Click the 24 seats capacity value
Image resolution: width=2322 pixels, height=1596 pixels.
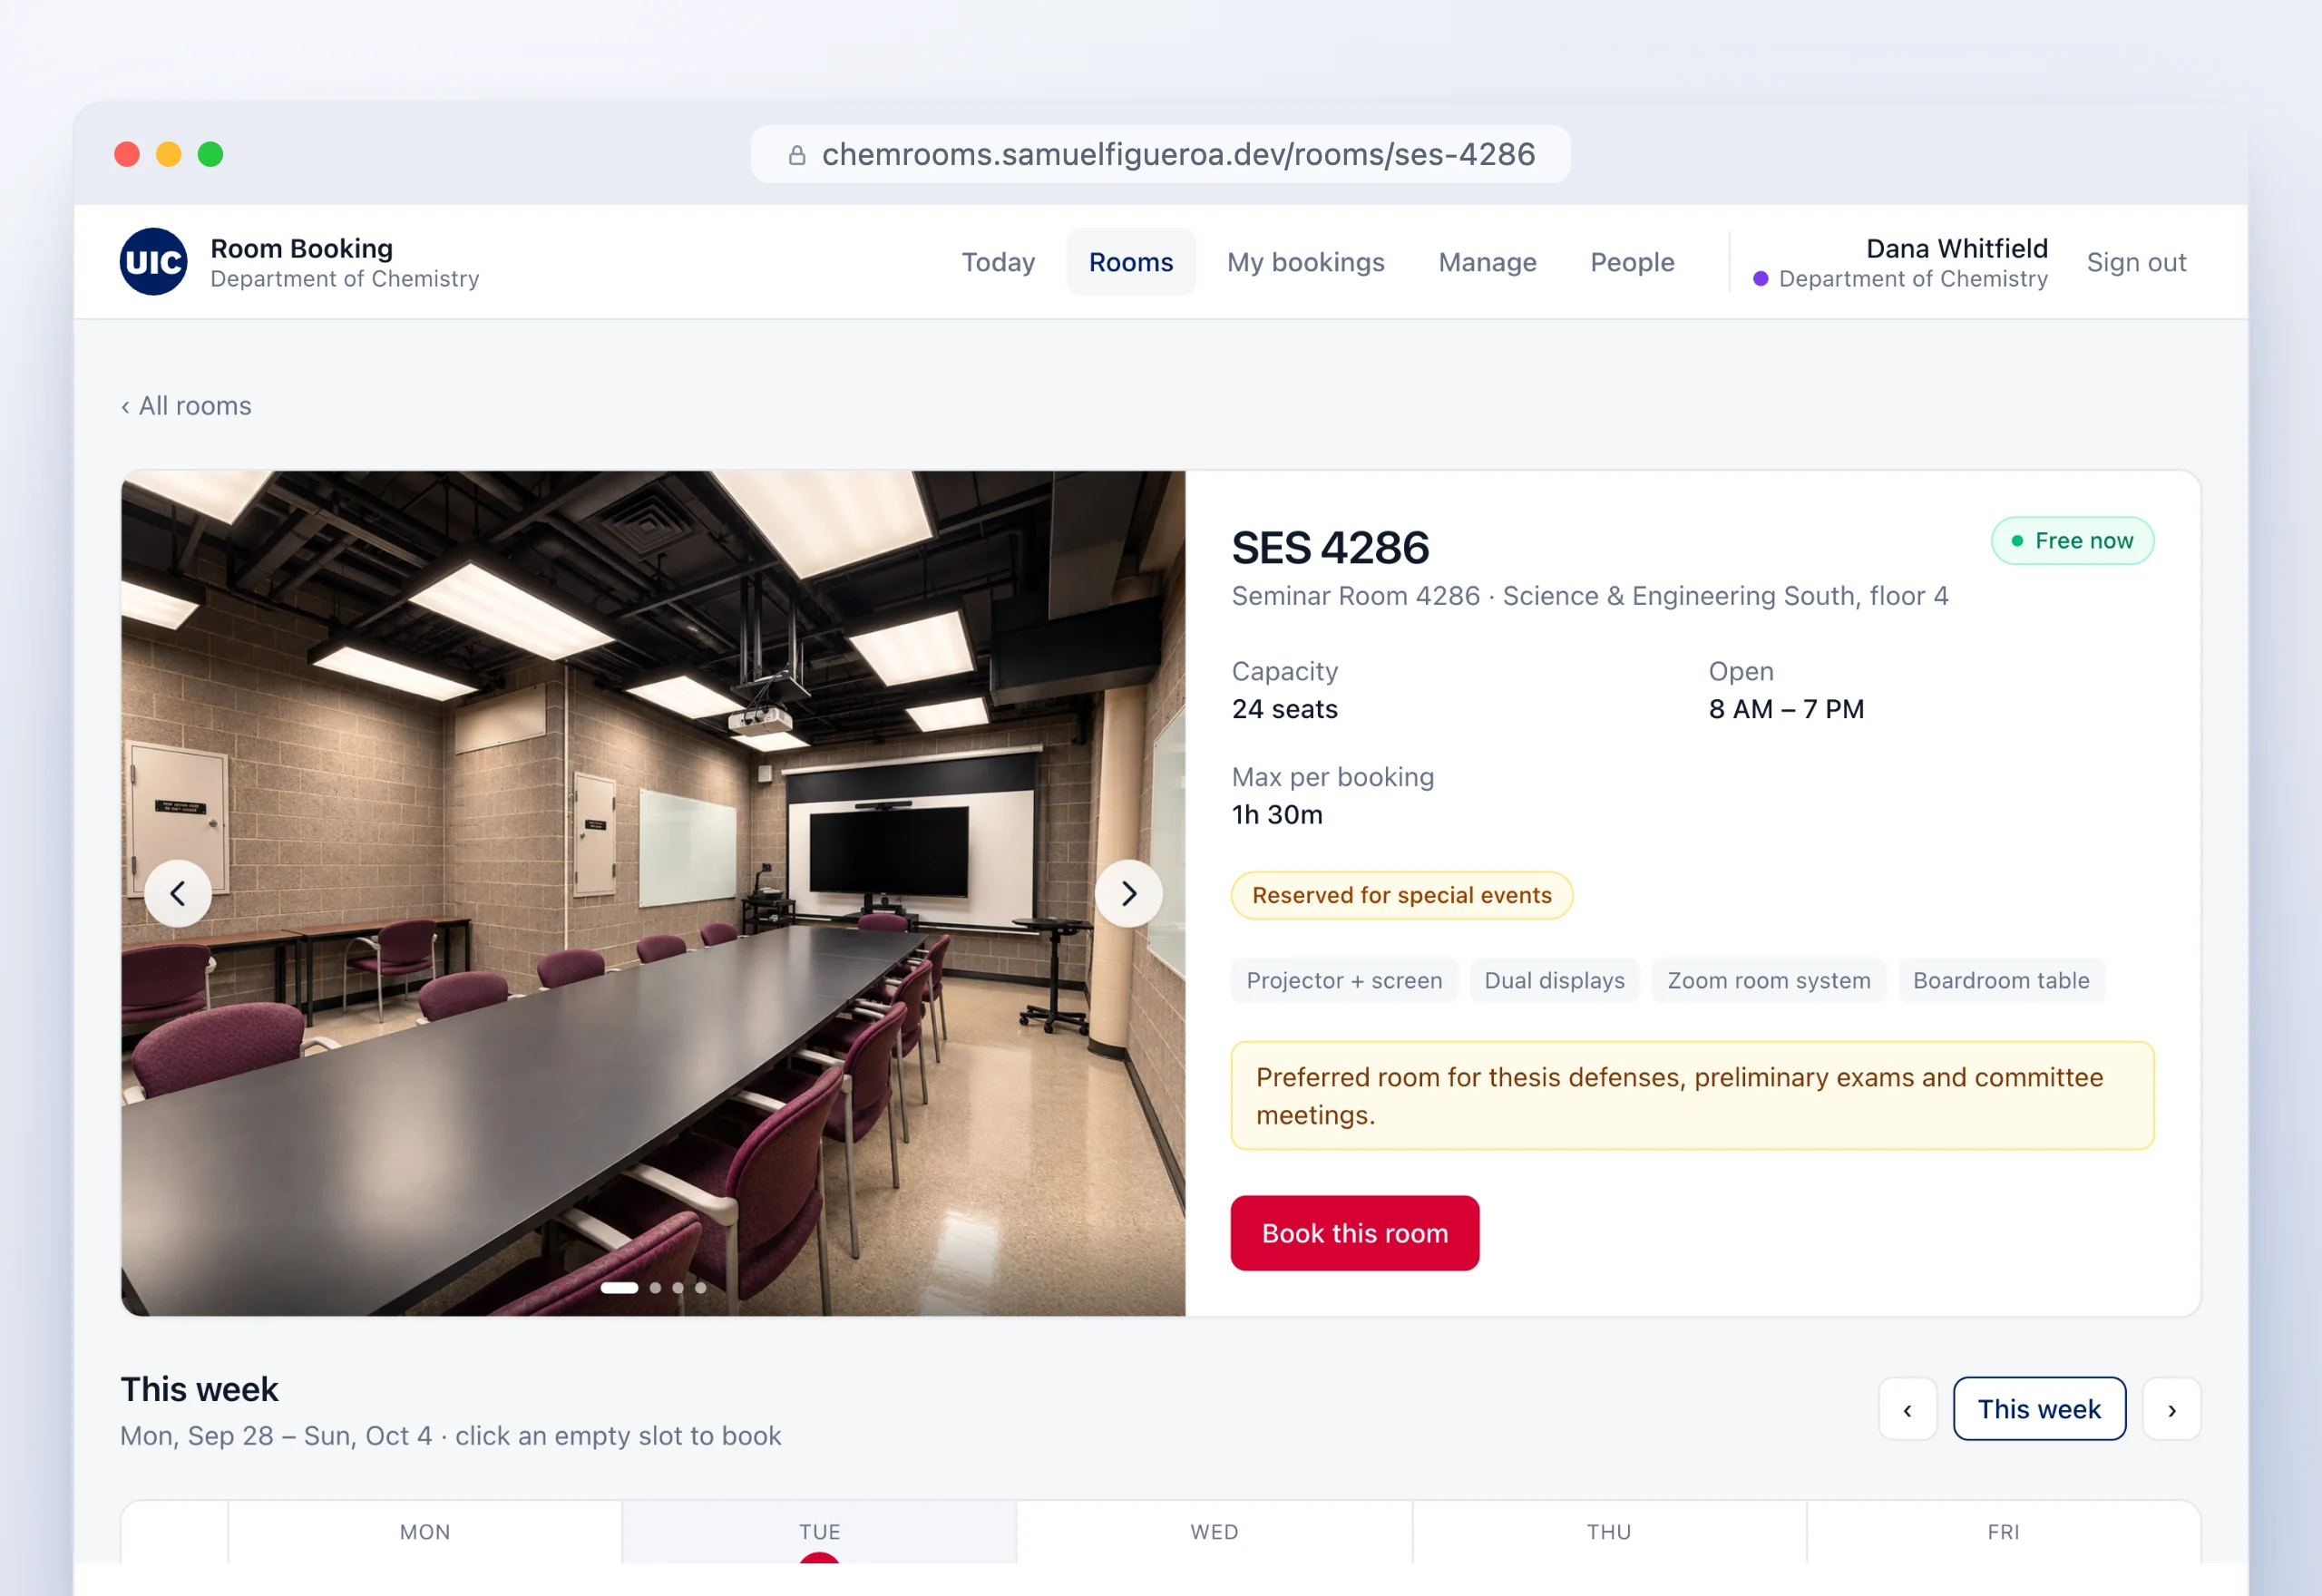1284,710
